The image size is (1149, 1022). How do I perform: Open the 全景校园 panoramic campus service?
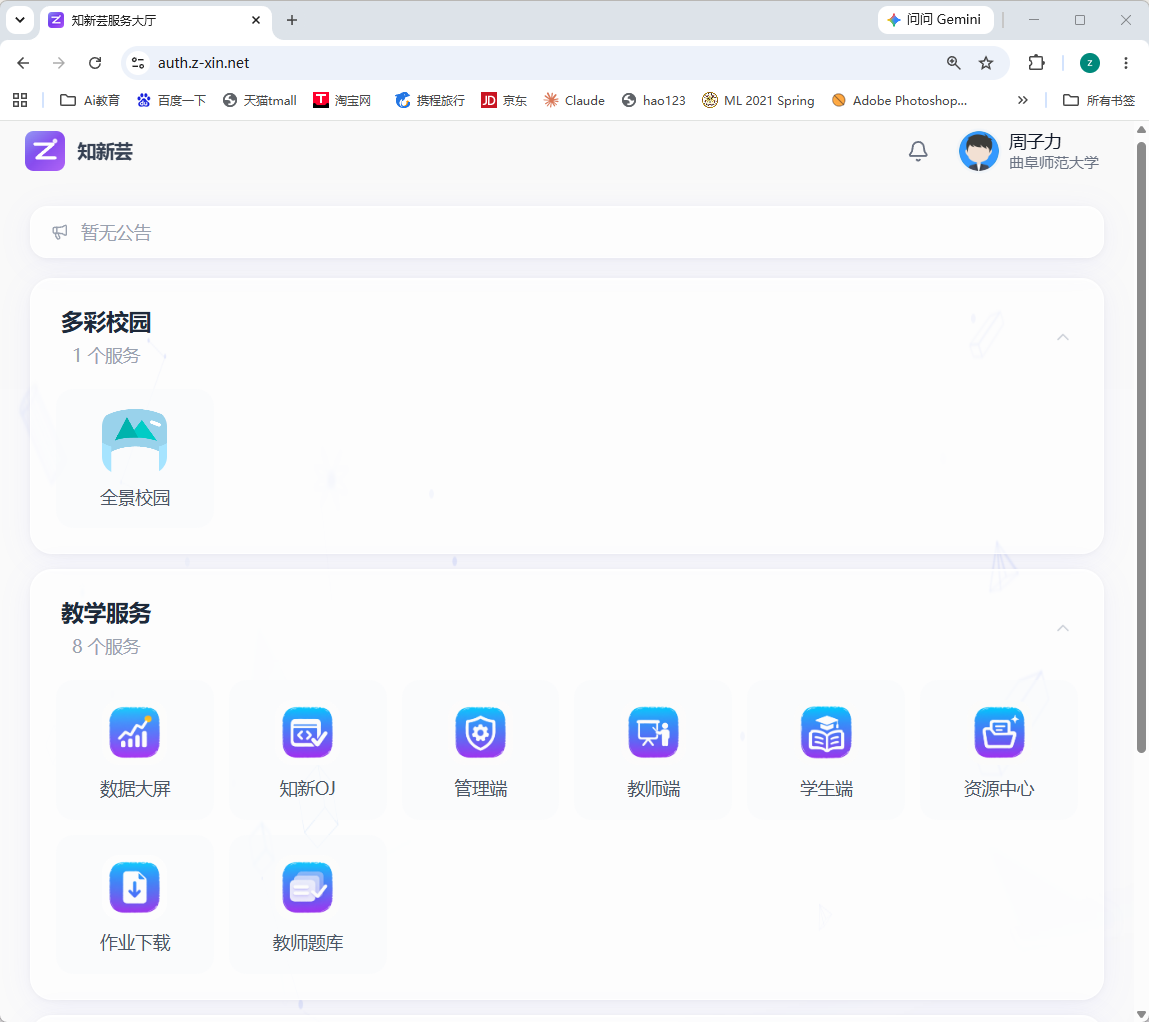[135, 458]
